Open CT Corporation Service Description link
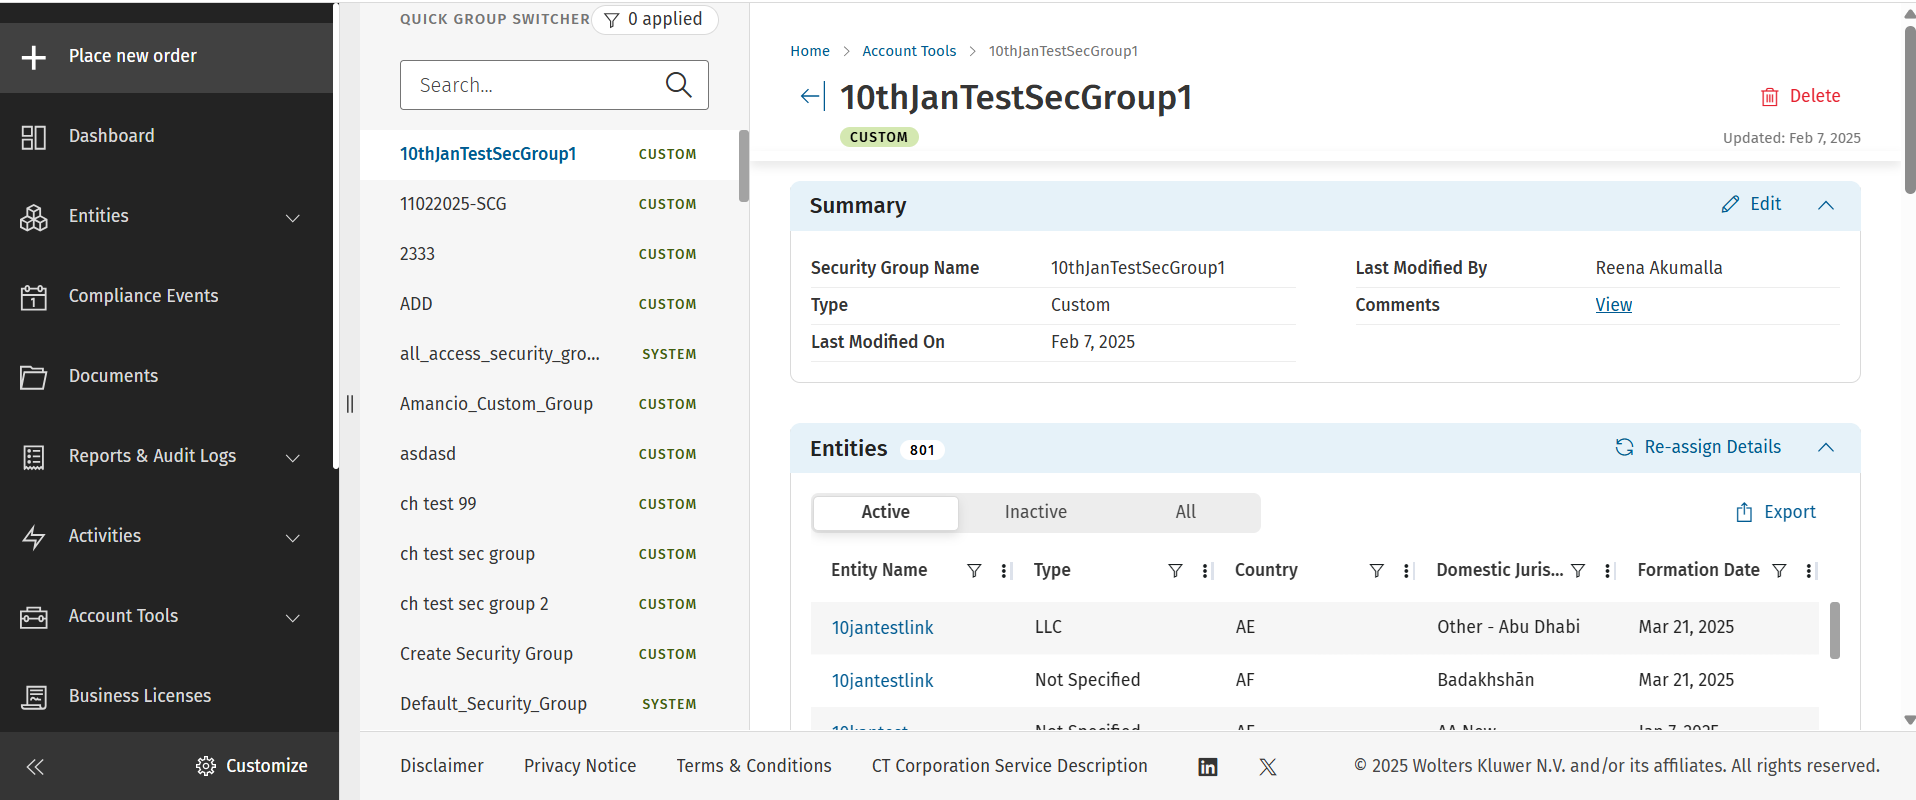Screen dimensions: 1916x800 tap(1010, 766)
